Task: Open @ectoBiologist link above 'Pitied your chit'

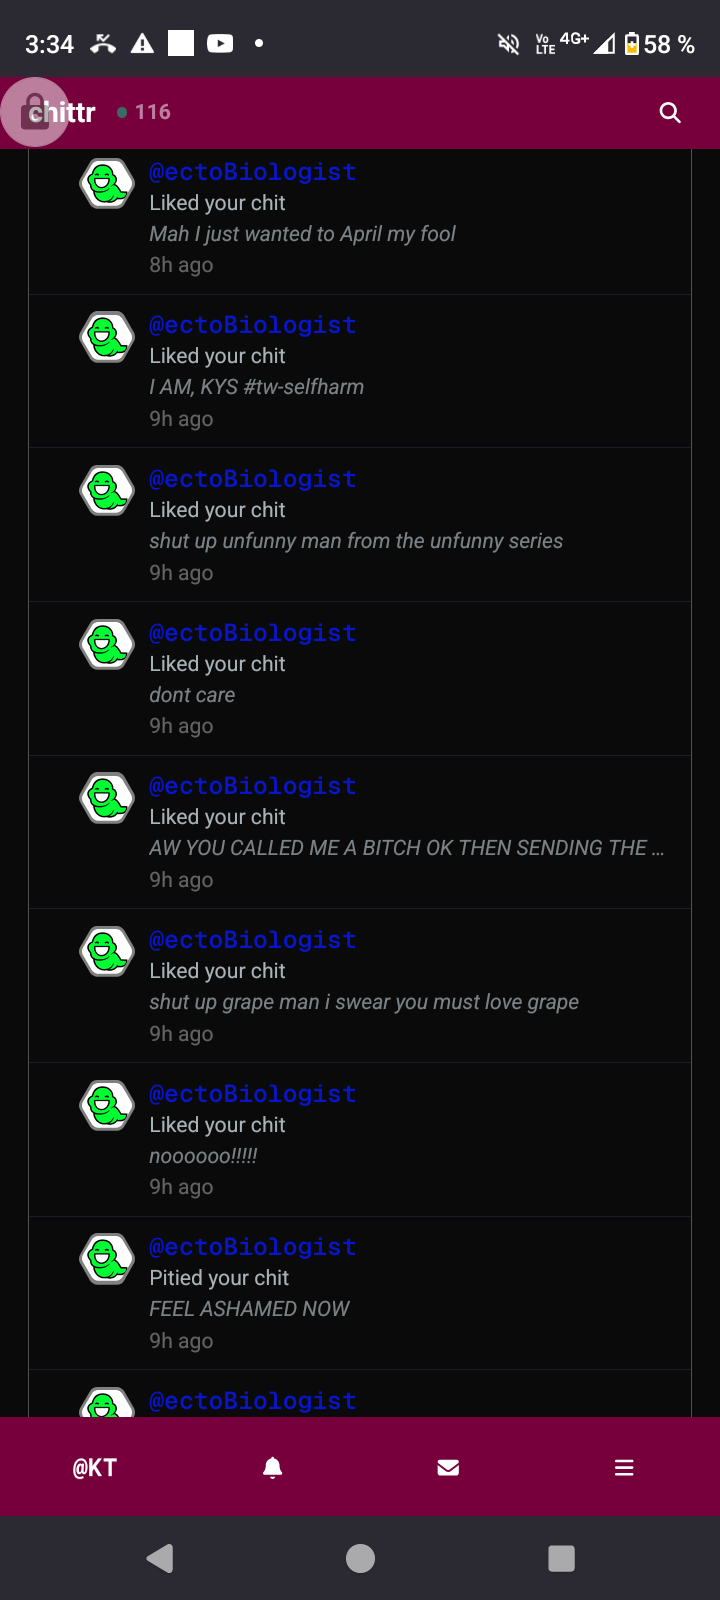Action: click(253, 1247)
